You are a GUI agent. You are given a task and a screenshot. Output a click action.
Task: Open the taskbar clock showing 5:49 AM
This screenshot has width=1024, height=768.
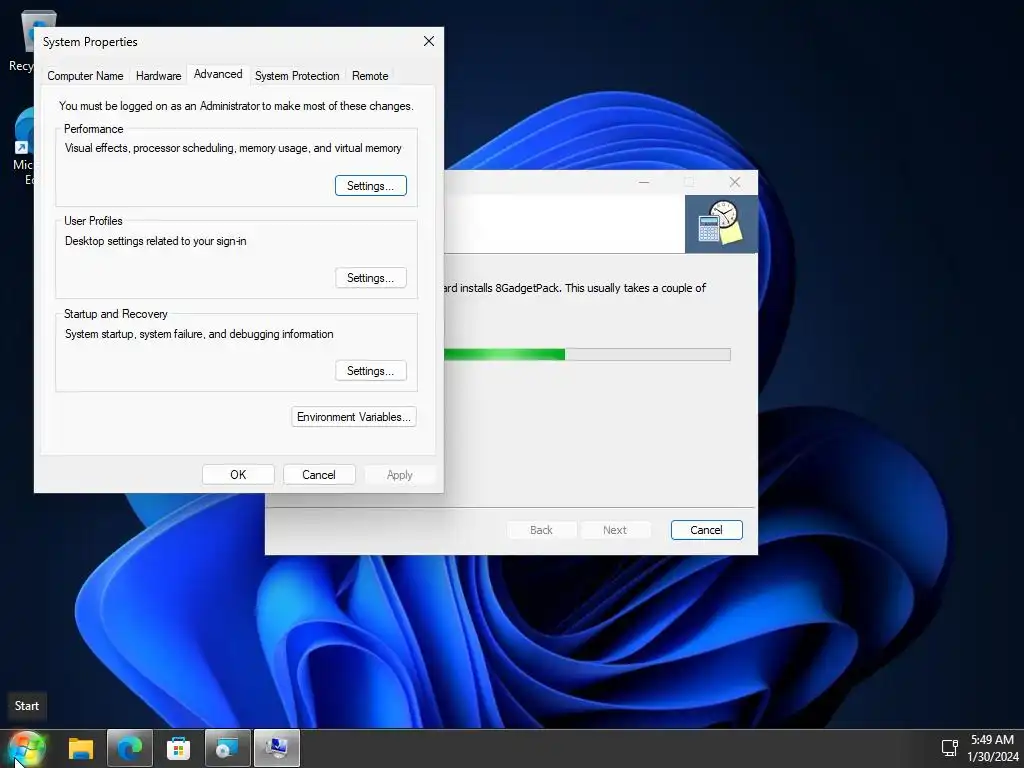point(992,748)
